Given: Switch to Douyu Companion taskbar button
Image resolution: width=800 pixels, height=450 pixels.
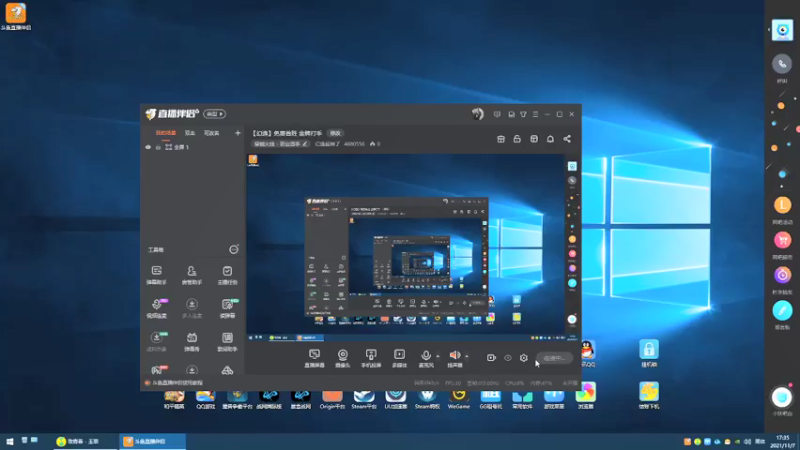Looking at the screenshot, I should 152,441.
